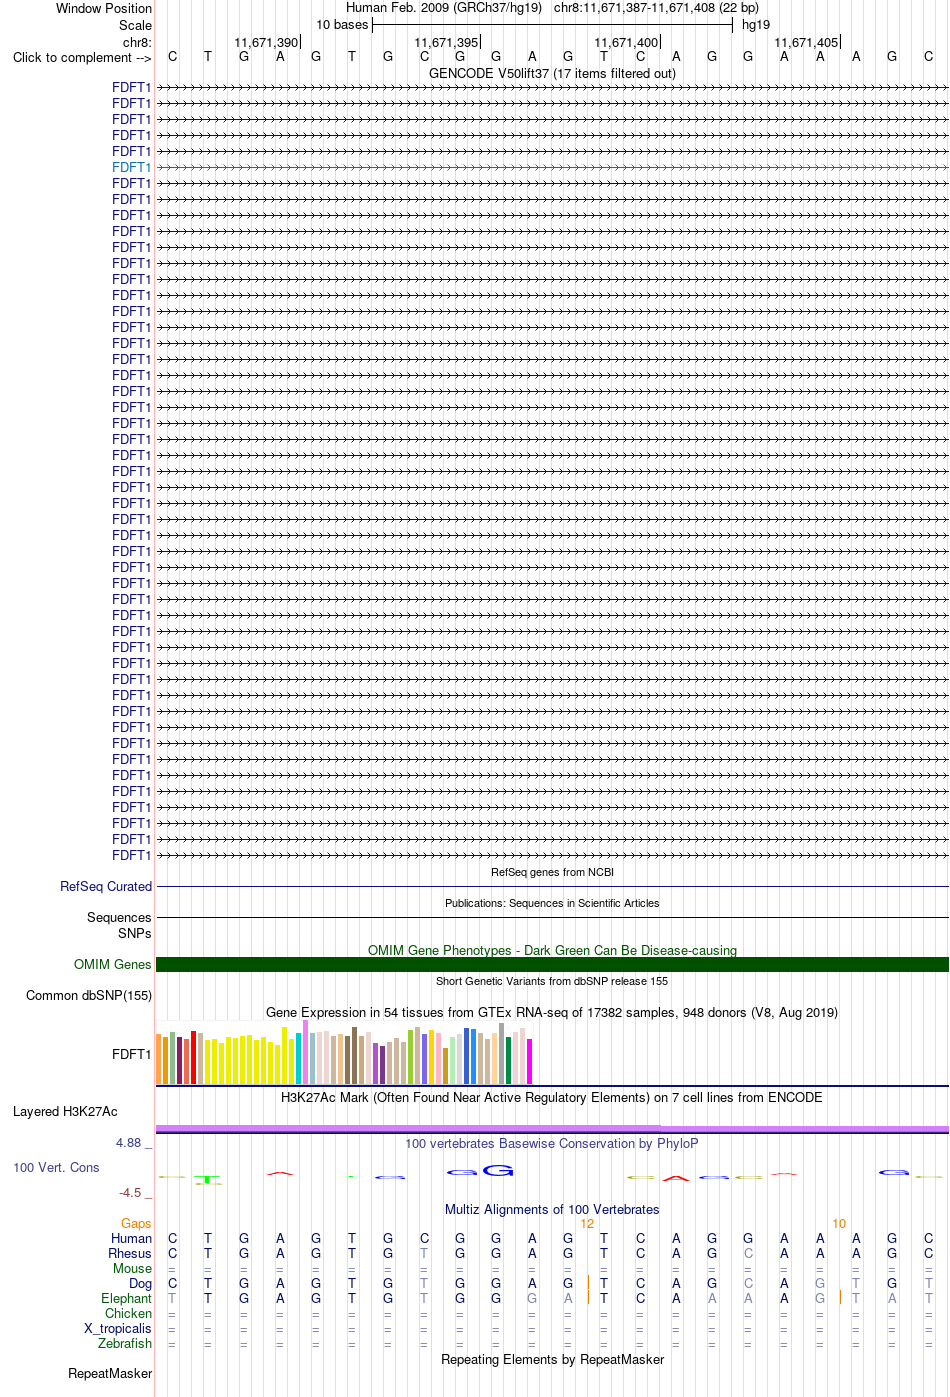Click the Chicken species label
950x1397 pixels.
[128, 1313]
